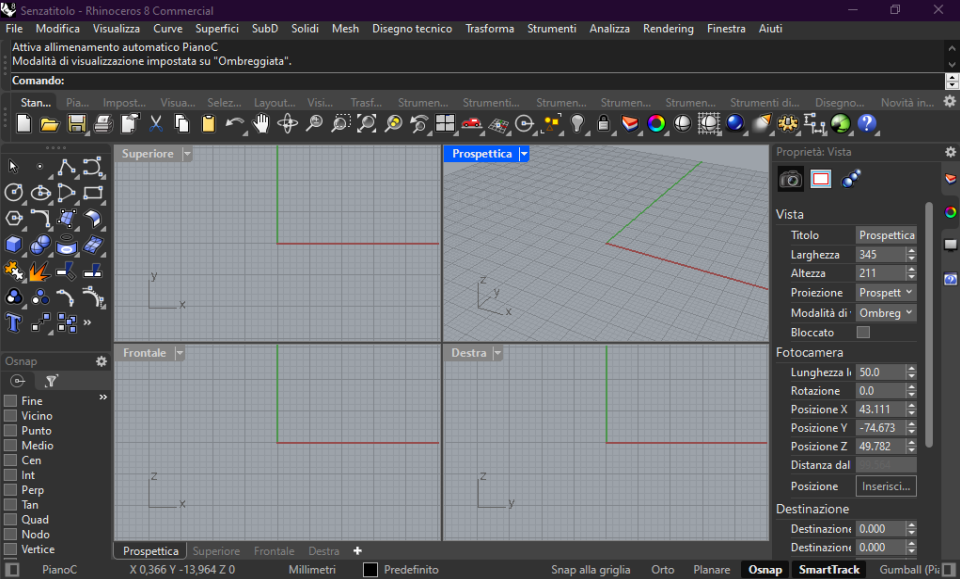Open the Prospettica viewport dropdown arrow
Image resolution: width=960 pixels, height=579 pixels.
coord(523,154)
